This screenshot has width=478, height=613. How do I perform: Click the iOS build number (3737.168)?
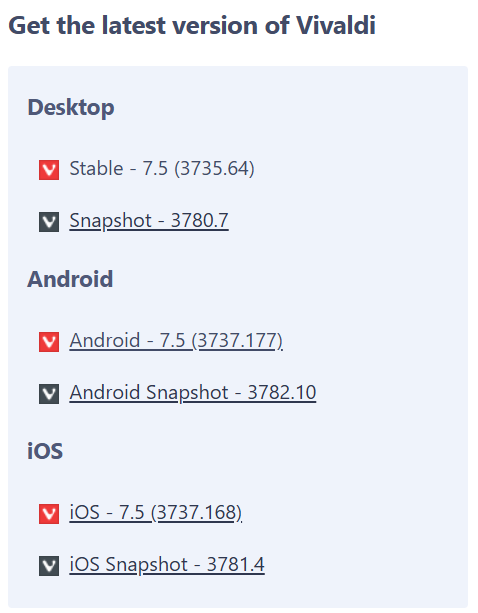[x=197, y=513]
